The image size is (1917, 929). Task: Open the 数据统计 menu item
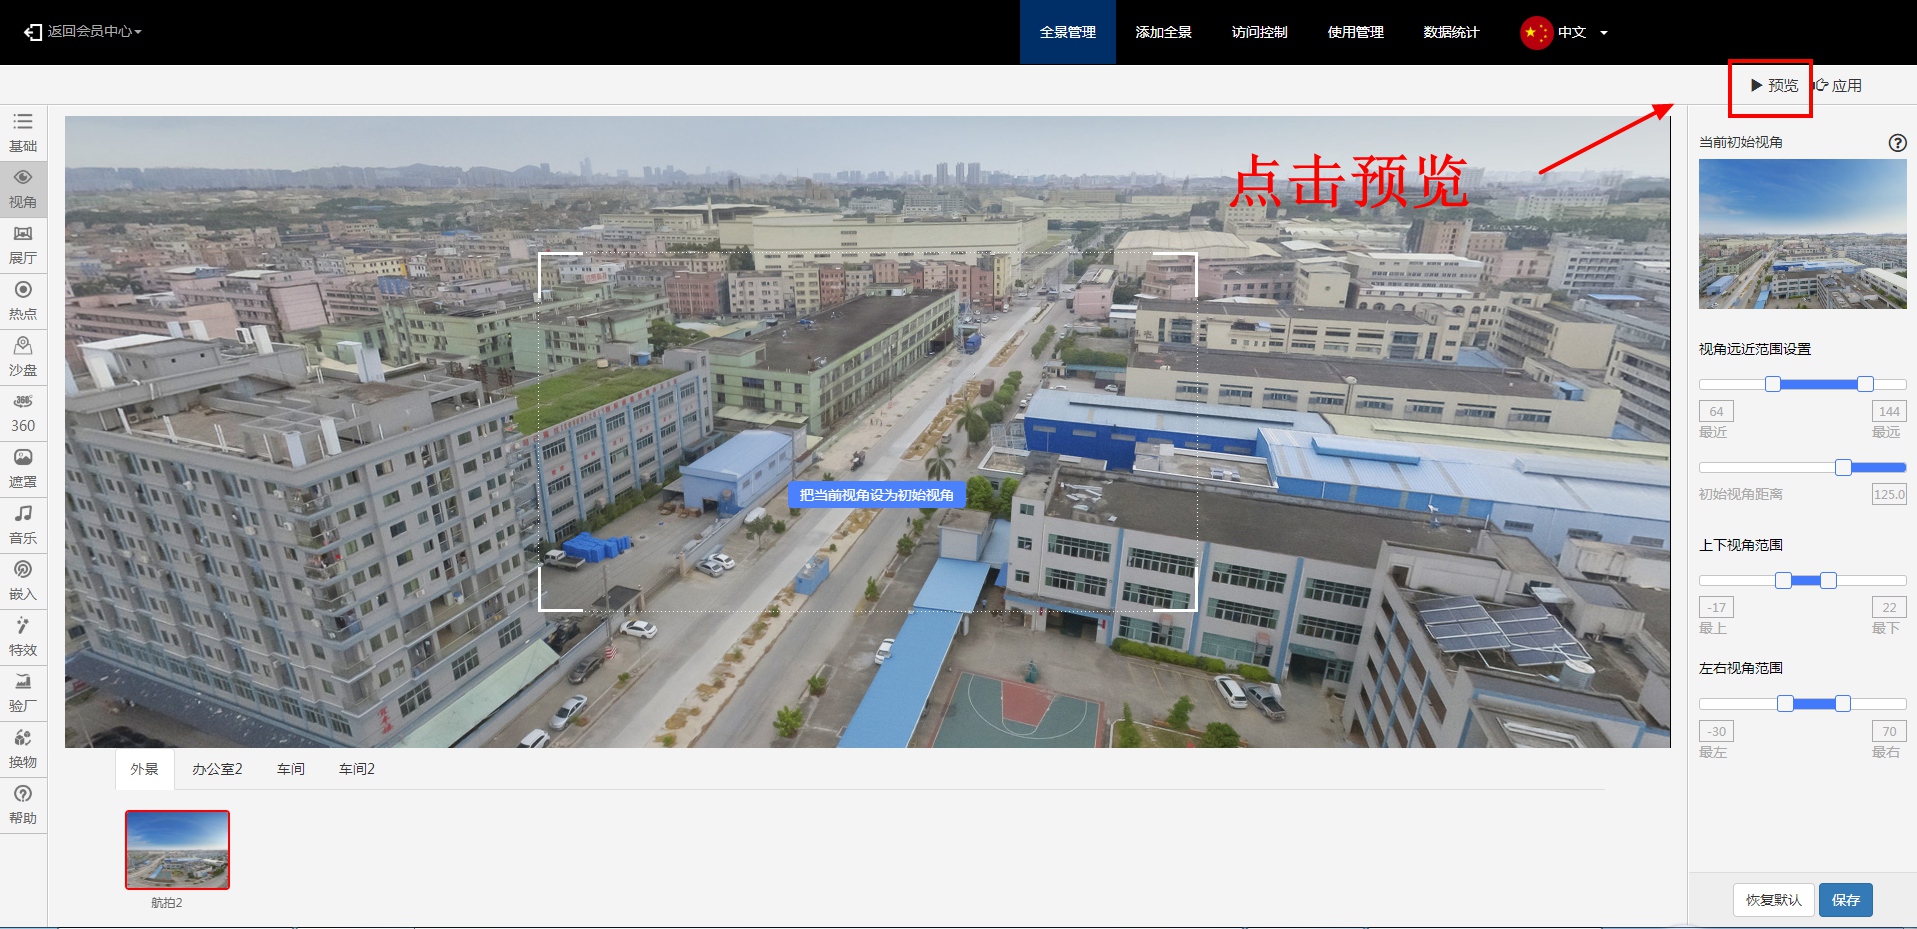(x=1451, y=32)
